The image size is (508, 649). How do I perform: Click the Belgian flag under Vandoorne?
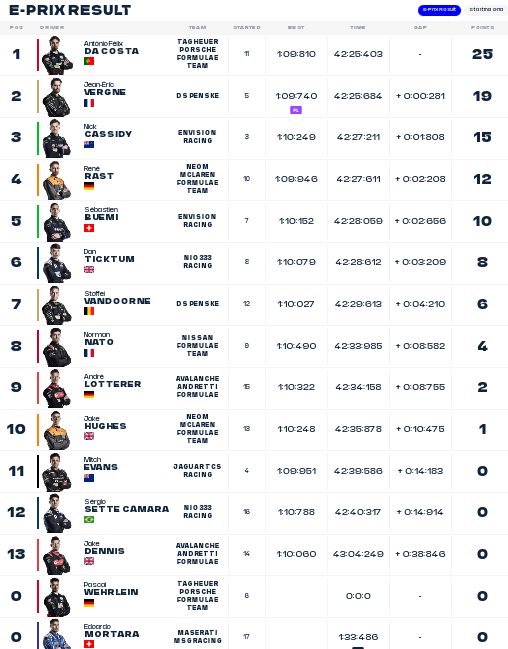tap(89, 311)
